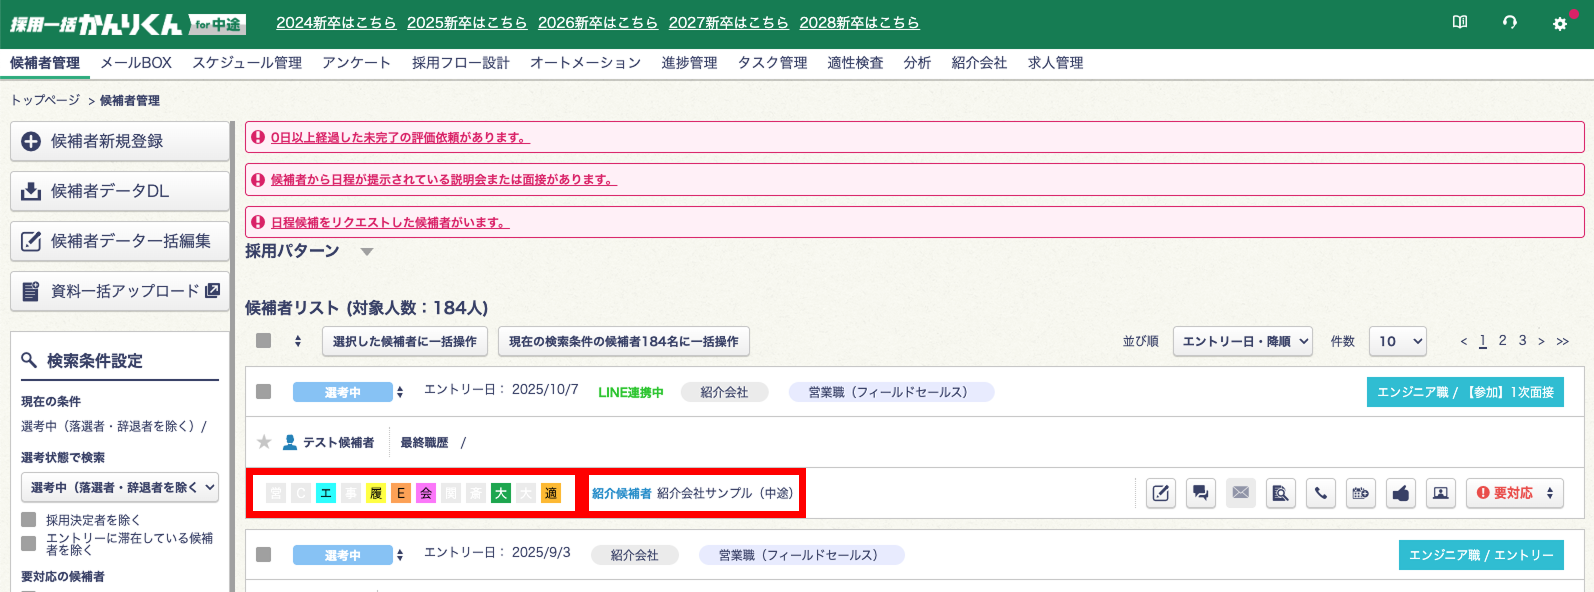Click the phone call icon
This screenshot has height=592, width=1594.
point(1321,493)
